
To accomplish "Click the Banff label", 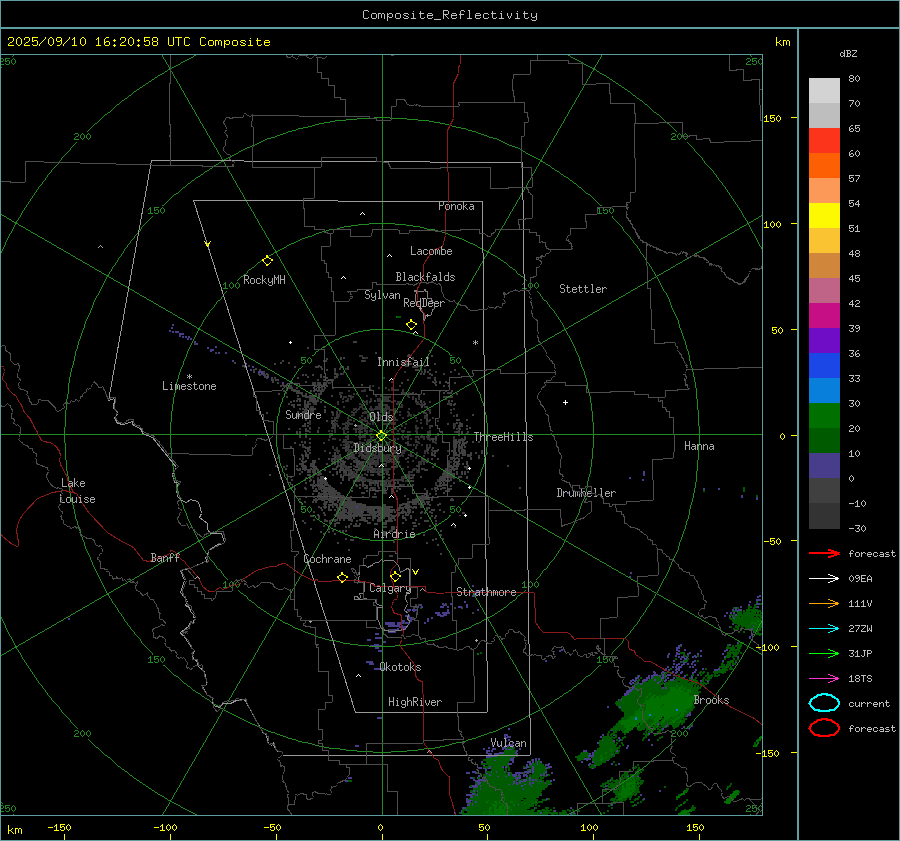I will pyautogui.click(x=165, y=557).
